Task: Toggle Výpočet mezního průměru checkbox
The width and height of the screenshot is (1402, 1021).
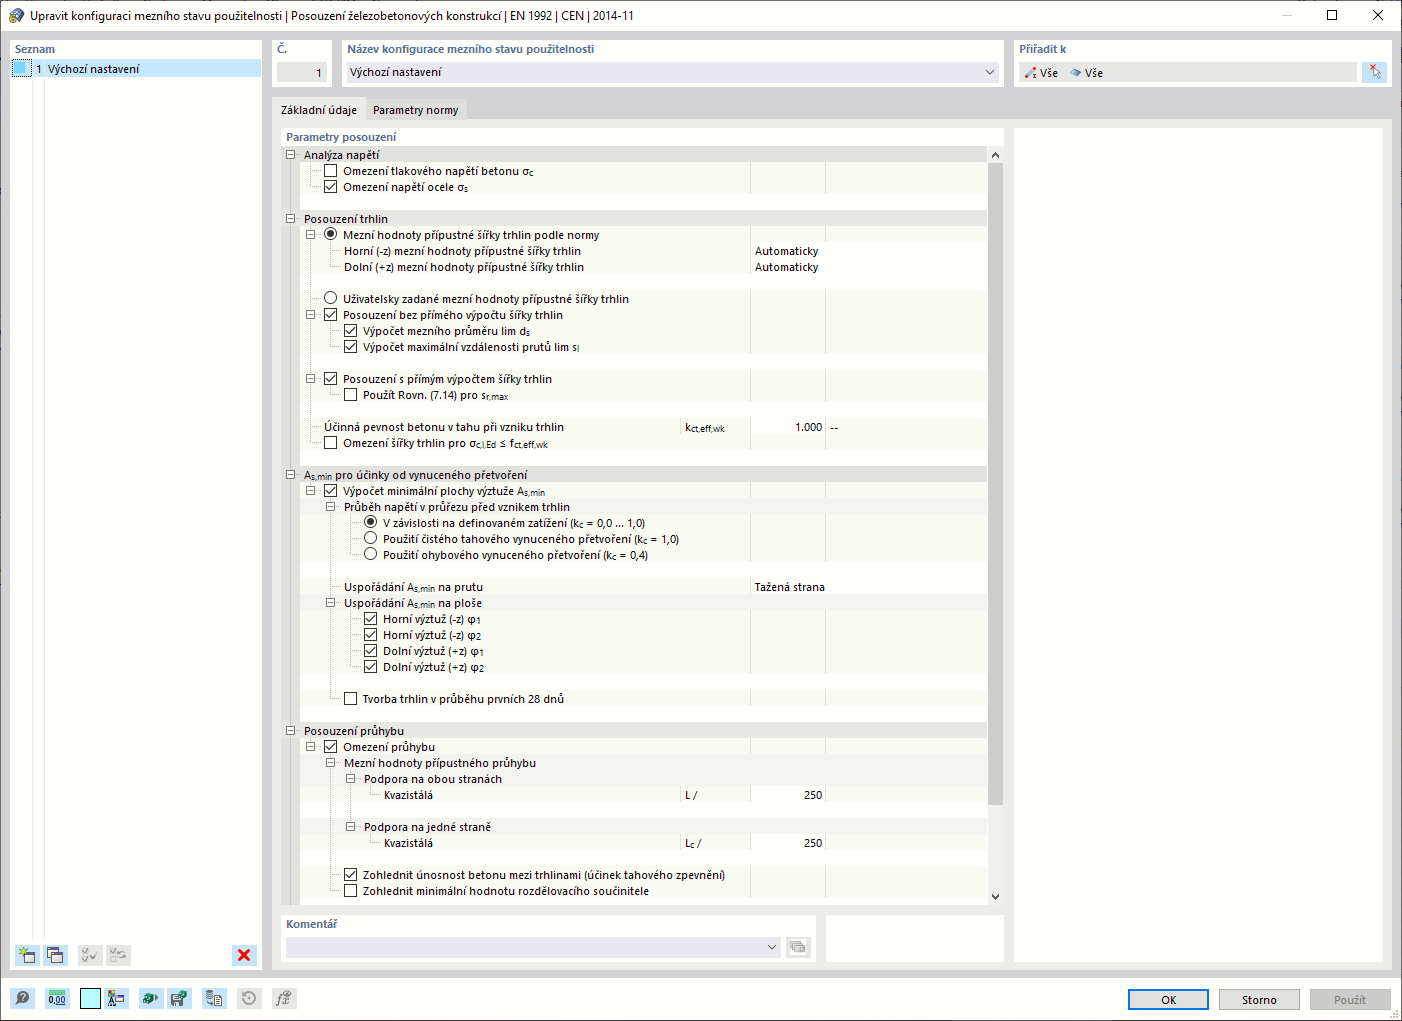Action: pyautogui.click(x=351, y=331)
